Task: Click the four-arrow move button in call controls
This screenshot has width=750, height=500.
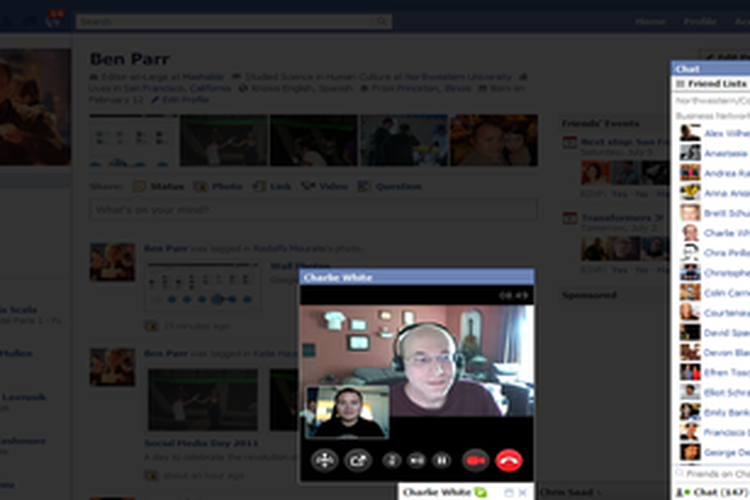Action: [325, 461]
